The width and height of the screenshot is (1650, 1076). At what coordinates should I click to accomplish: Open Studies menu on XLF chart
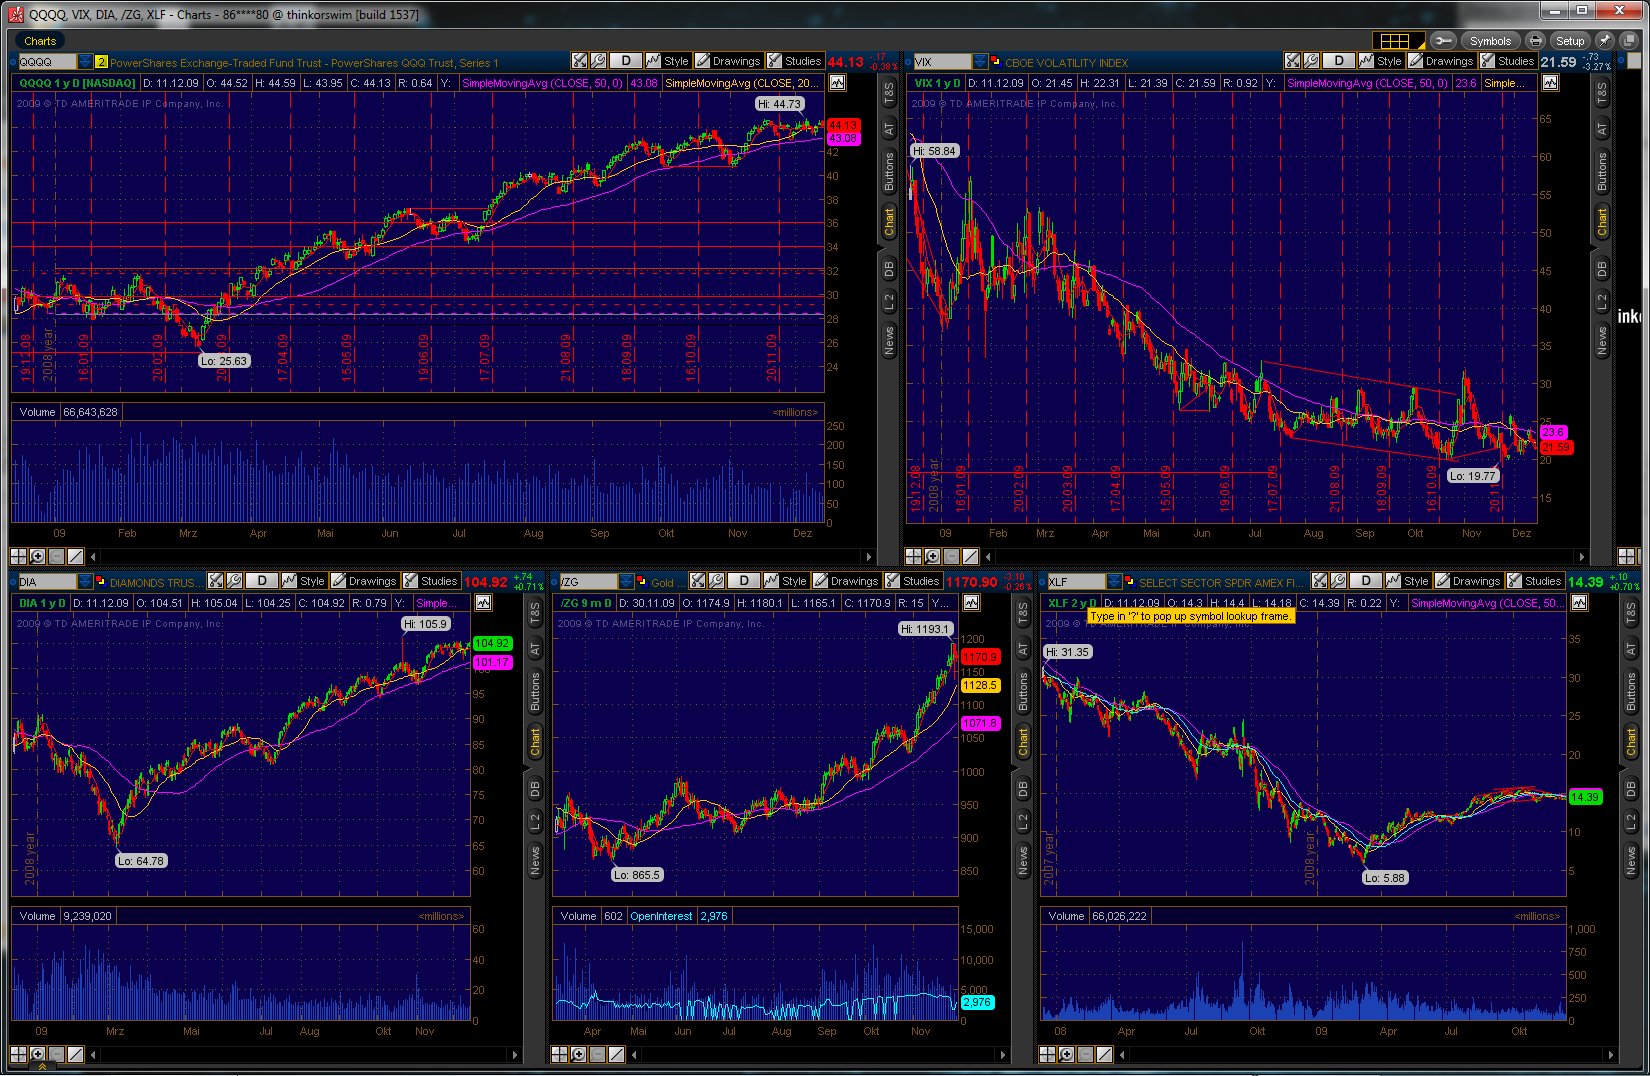click(x=1535, y=581)
